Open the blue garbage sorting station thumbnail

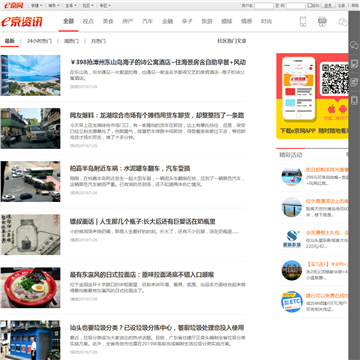(x=30, y=340)
